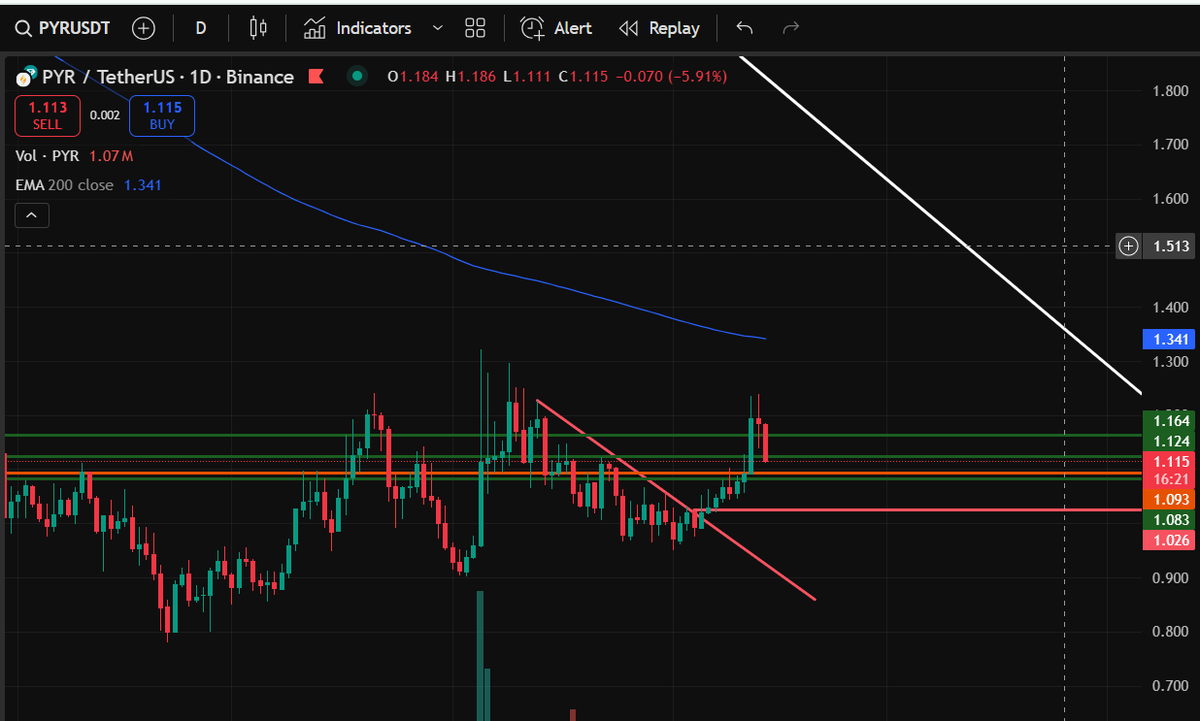This screenshot has height=721, width=1200.
Task: Expand indicator templates dropdown arrow
Action: coord(437,28)
